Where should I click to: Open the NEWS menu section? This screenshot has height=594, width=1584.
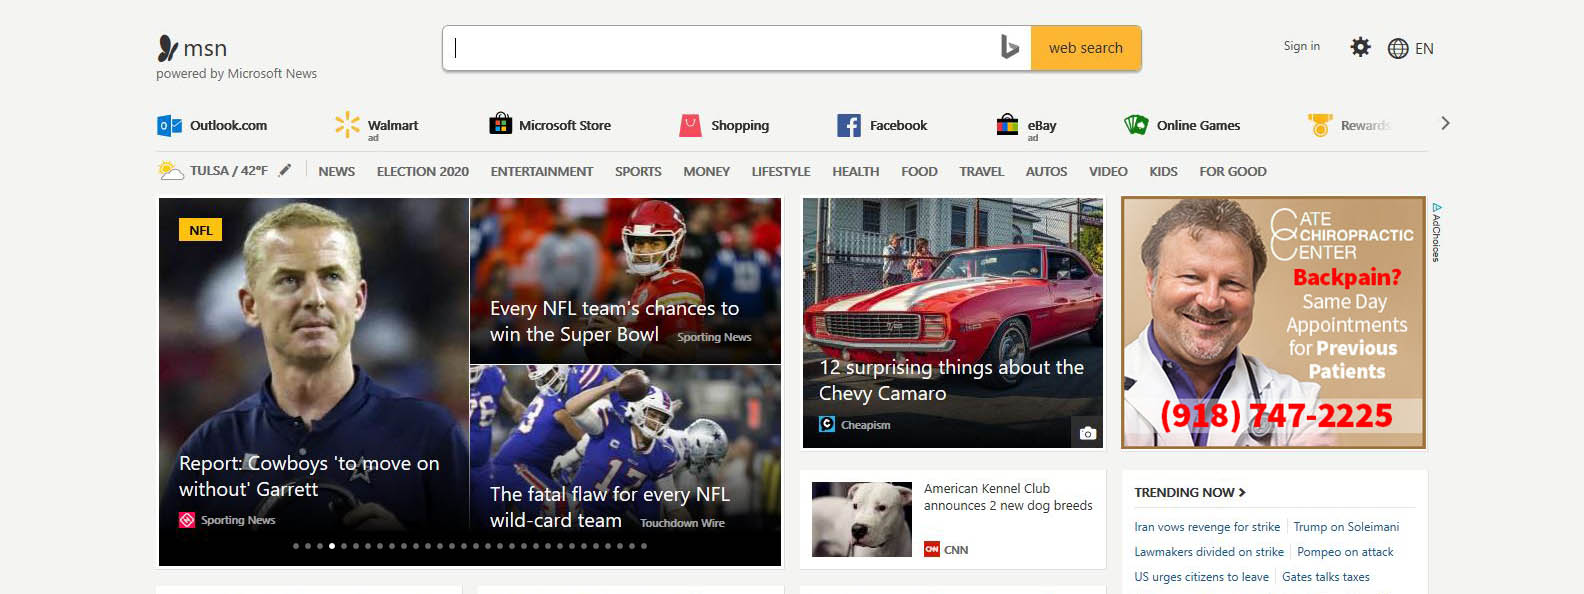(x=337, y=171)
